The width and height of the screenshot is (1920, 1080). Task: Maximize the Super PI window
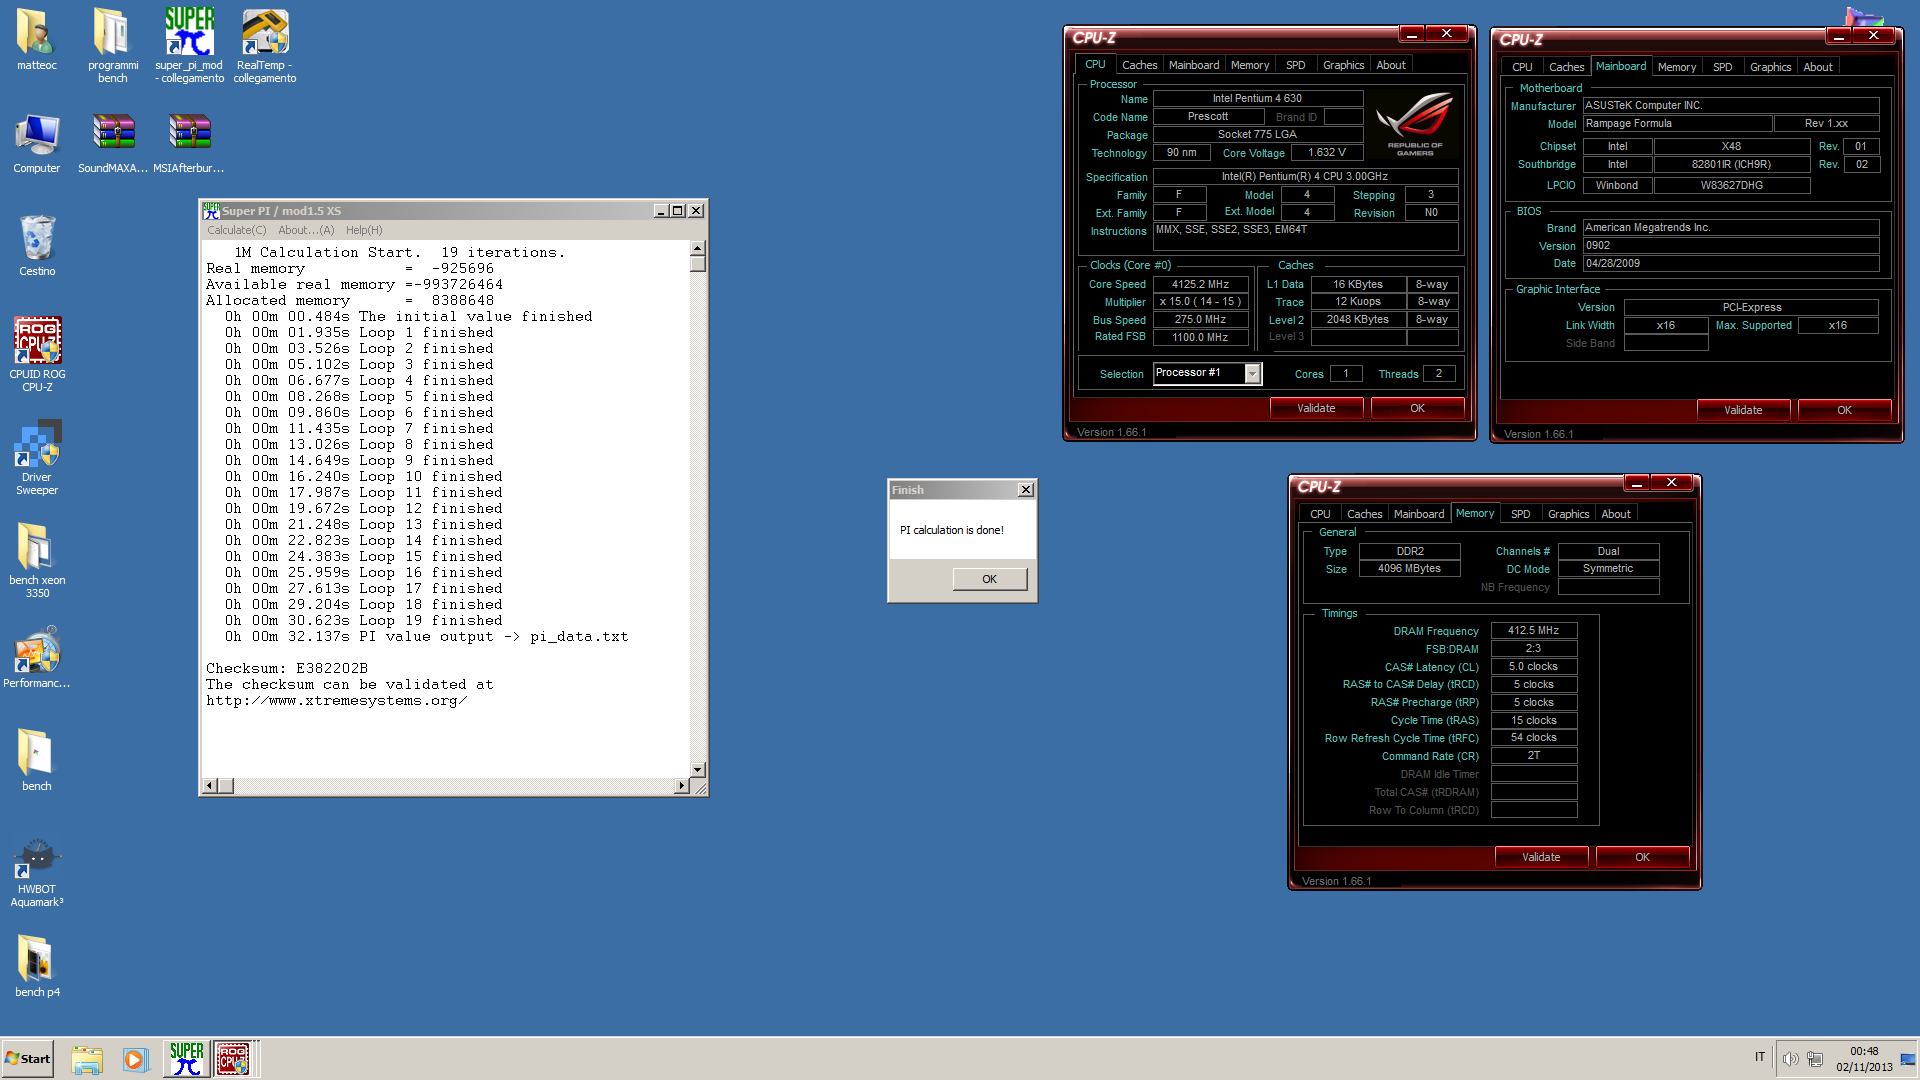(x=678, y=211)
